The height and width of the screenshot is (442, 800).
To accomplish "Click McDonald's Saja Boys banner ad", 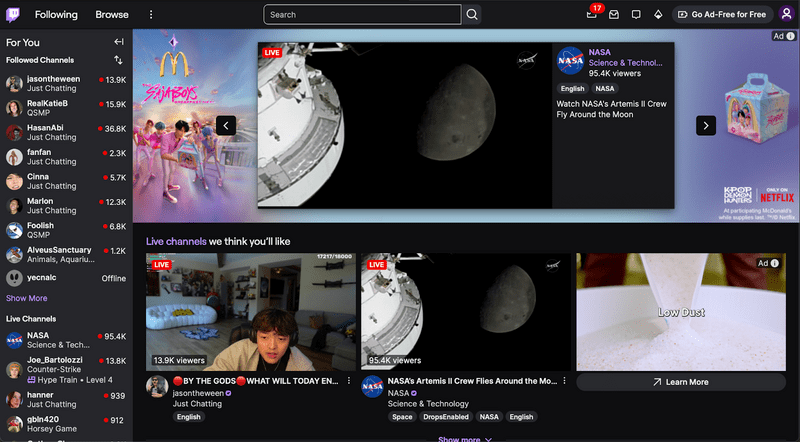I will click(194, 126).
